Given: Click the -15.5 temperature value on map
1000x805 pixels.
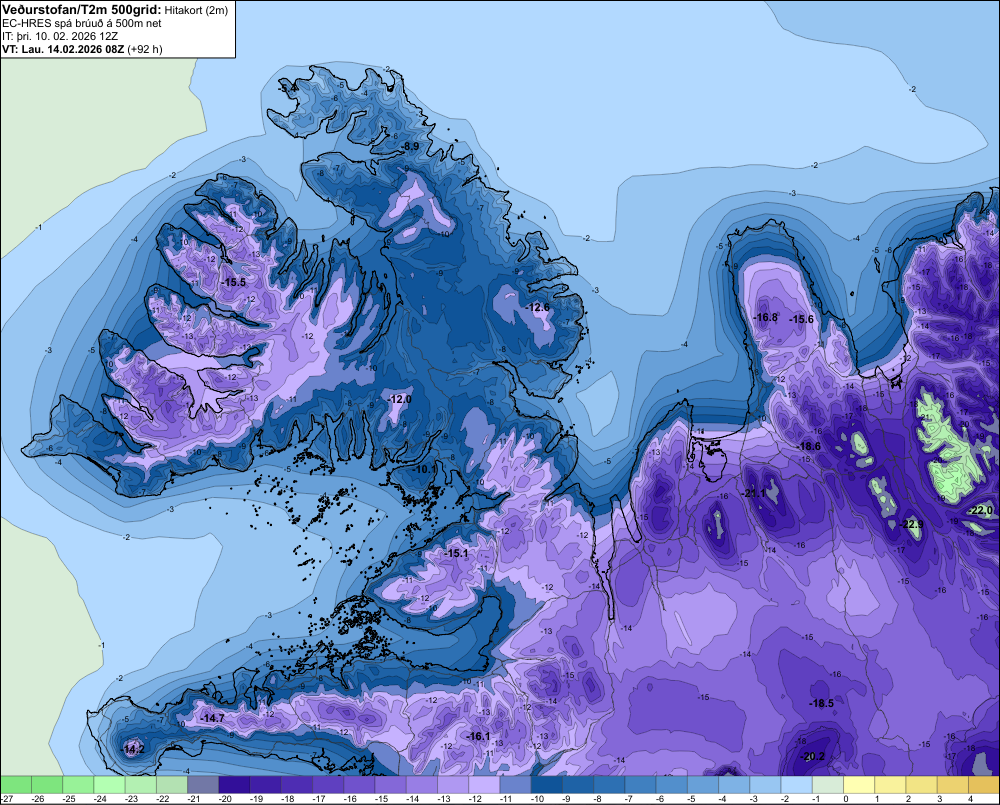Looking at the screenshot, I should coord(234,282).
